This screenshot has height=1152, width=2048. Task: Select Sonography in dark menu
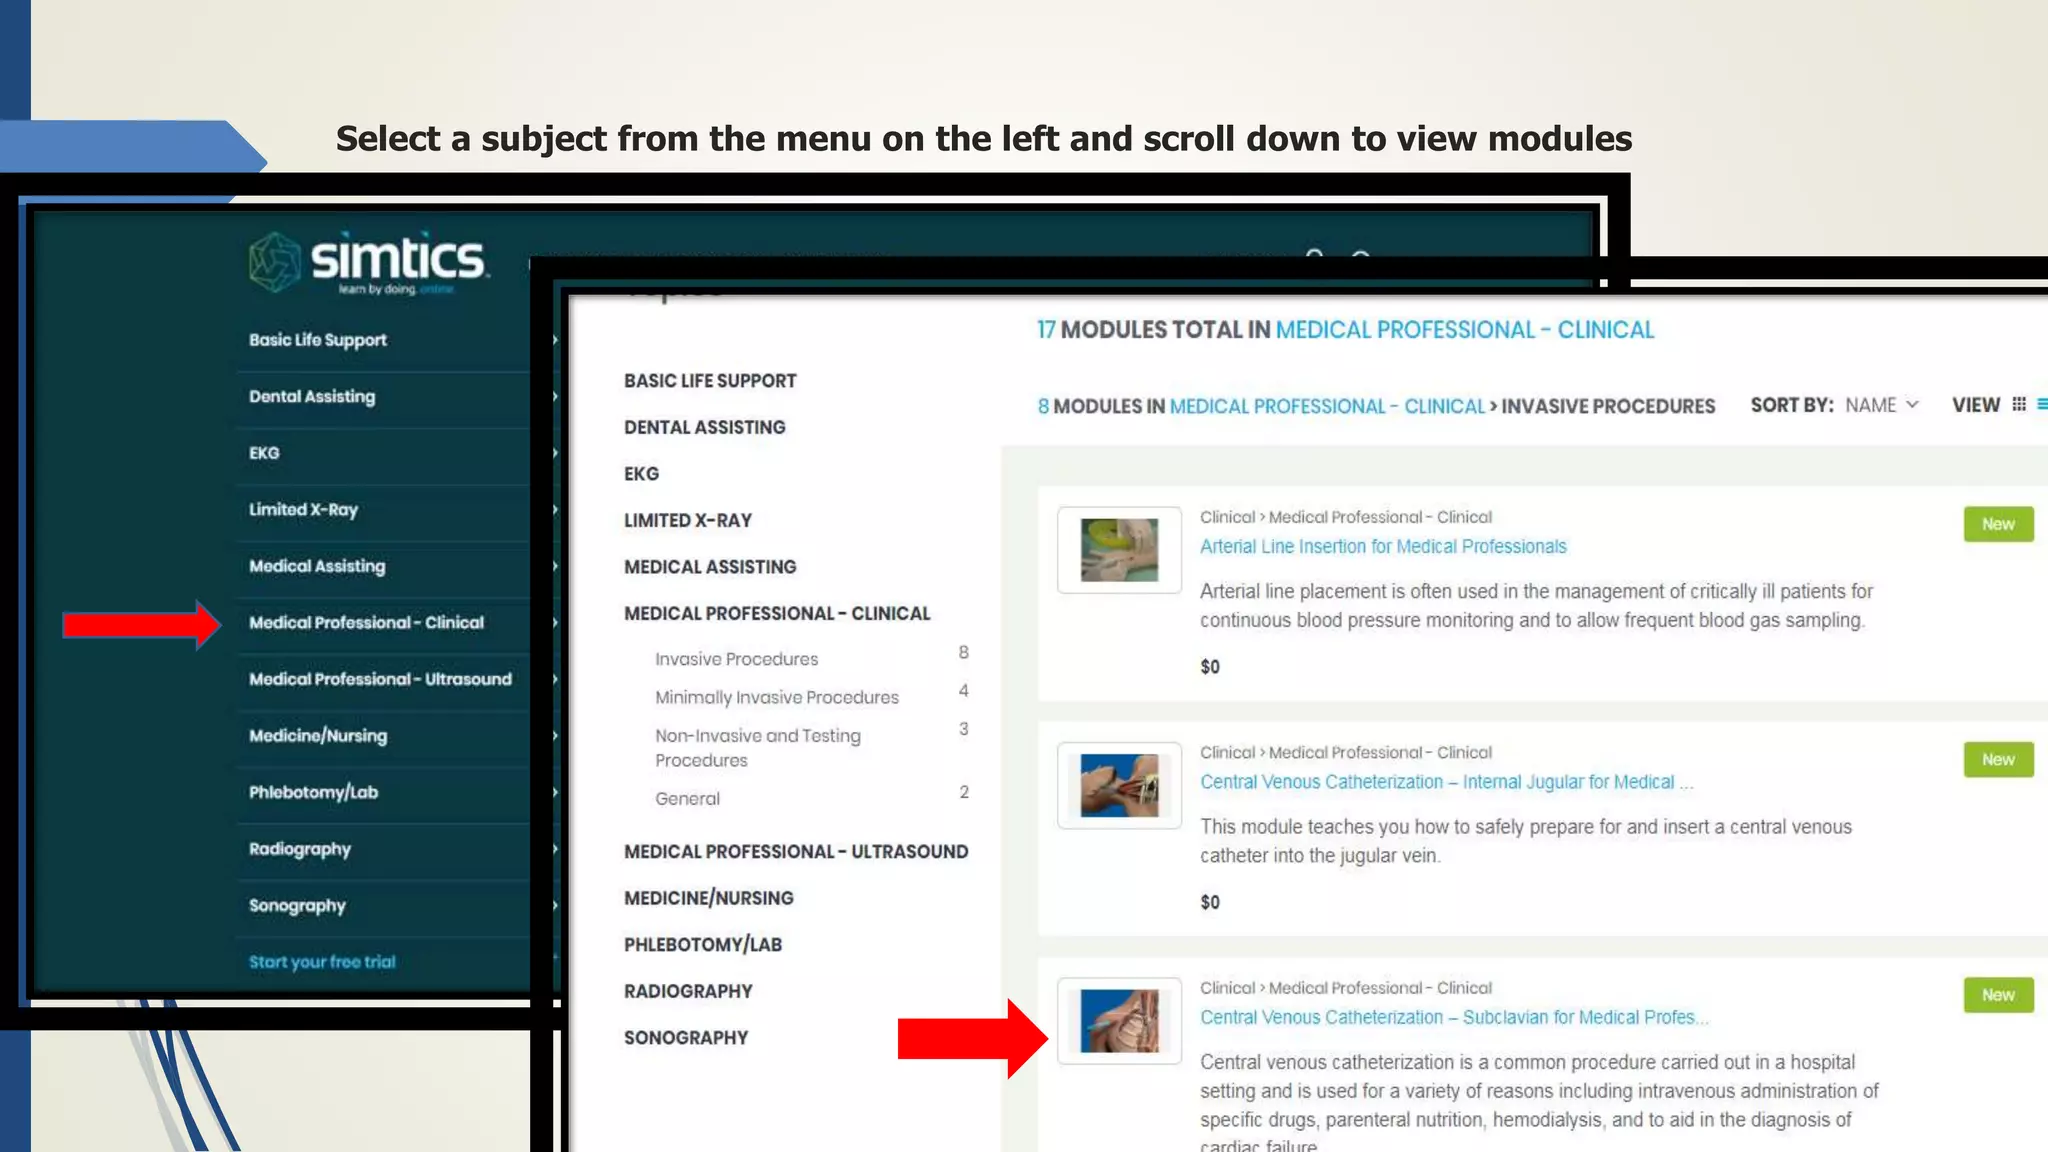[297, 905]
